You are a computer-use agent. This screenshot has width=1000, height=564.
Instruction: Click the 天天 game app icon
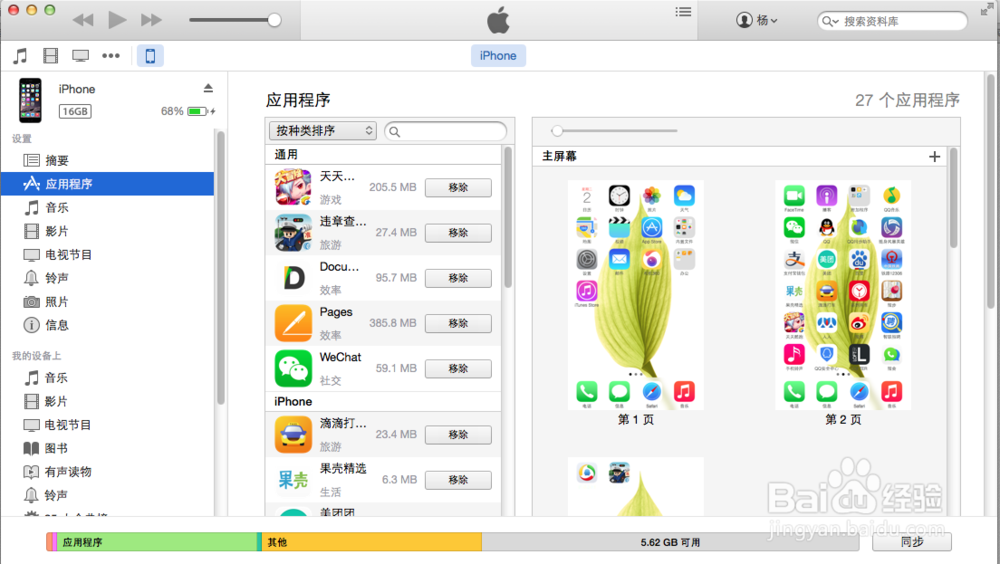pyautogui.click(x=293, y=187)
